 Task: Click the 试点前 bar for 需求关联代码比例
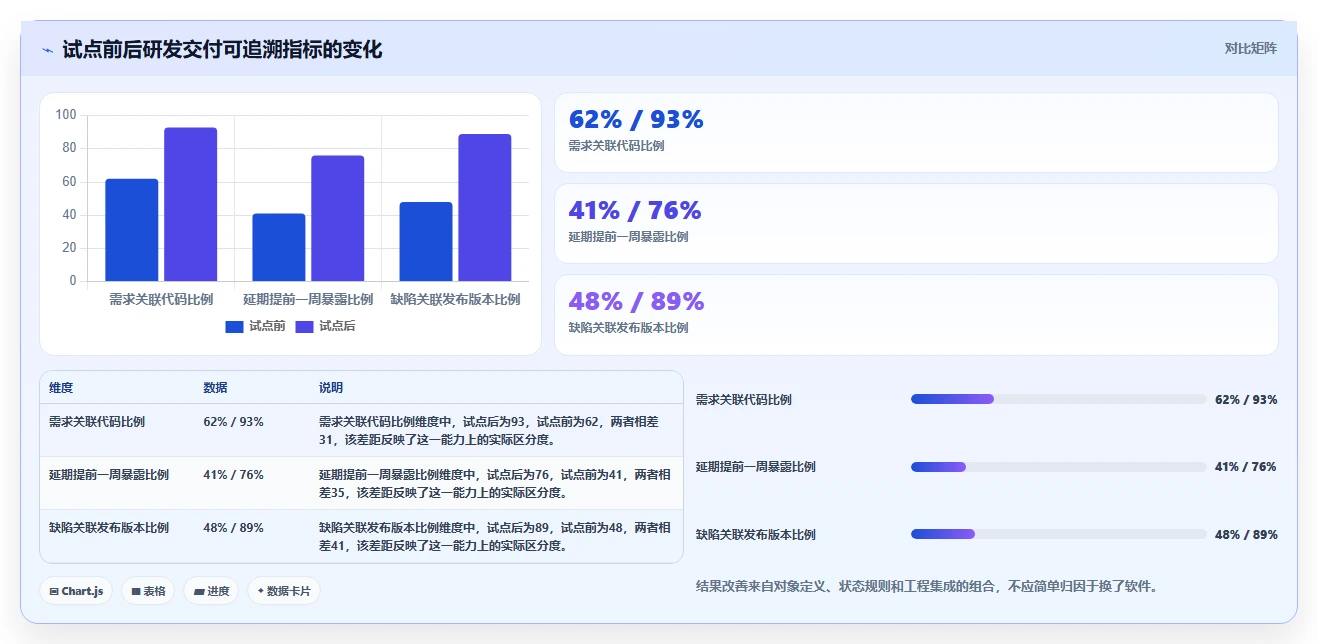pyautogui.click(x=132, y=230)
